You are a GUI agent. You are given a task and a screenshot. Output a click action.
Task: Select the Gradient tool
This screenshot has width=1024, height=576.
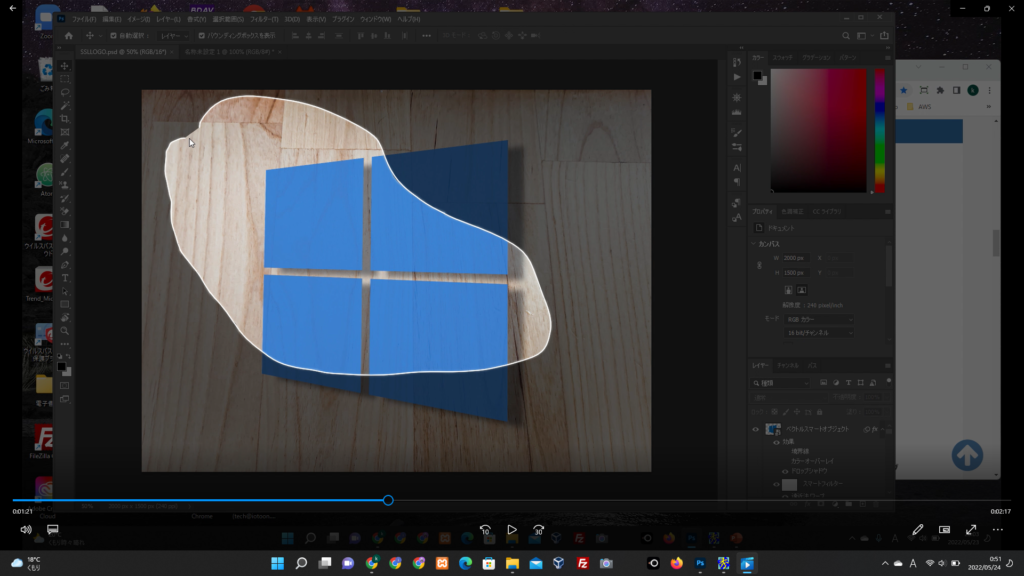pyautogui.click(x=65, y=225)
